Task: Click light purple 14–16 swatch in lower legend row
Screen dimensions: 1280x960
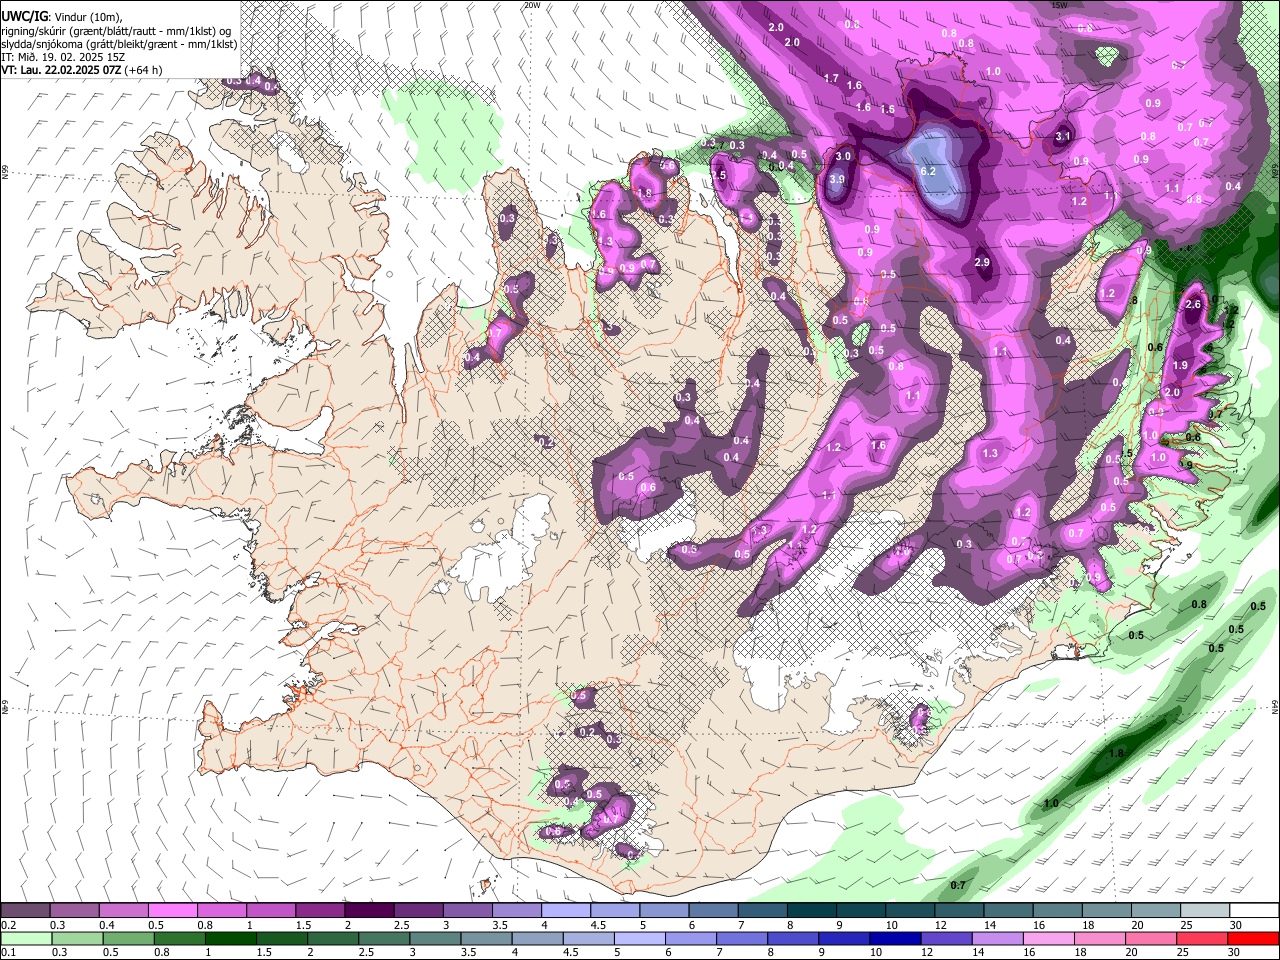Action: (997, 938)
